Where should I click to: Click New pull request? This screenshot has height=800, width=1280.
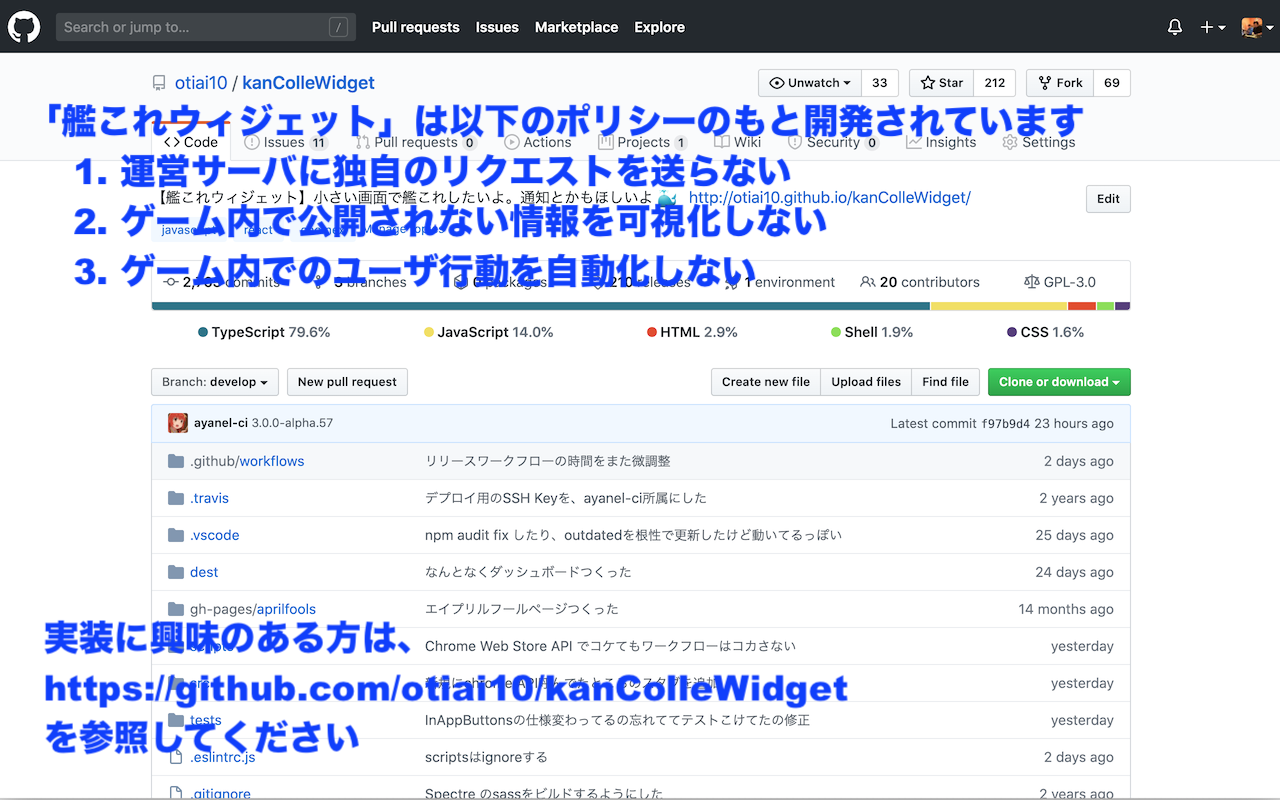[x=347, y=382]
